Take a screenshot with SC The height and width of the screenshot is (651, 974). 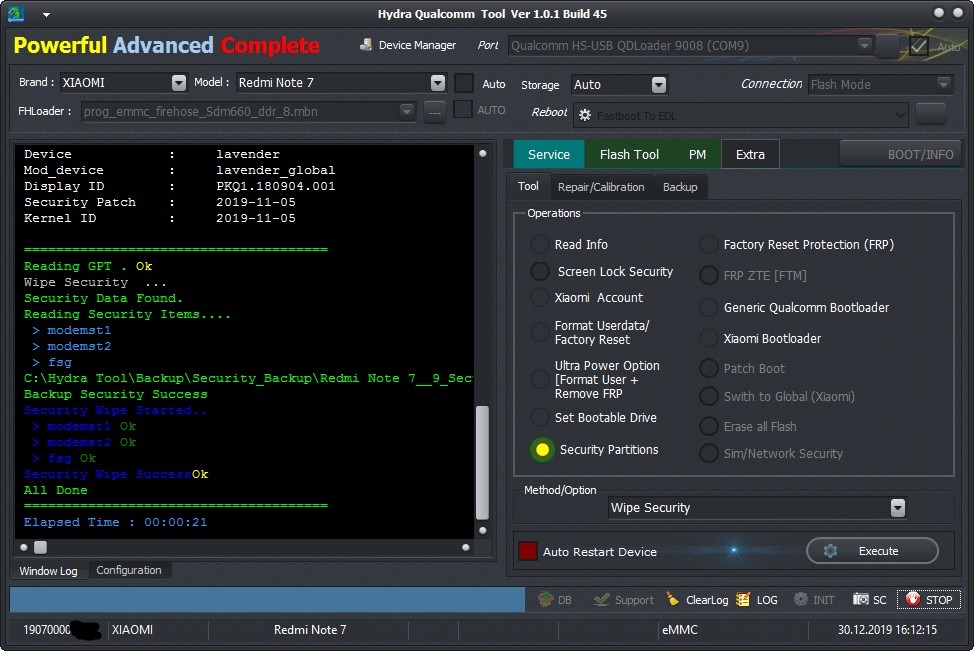pyautogui.click(x=869, y=599)
